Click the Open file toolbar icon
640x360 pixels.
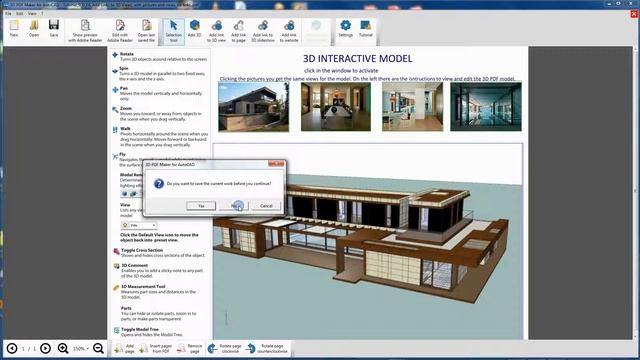tap(34, 29)
